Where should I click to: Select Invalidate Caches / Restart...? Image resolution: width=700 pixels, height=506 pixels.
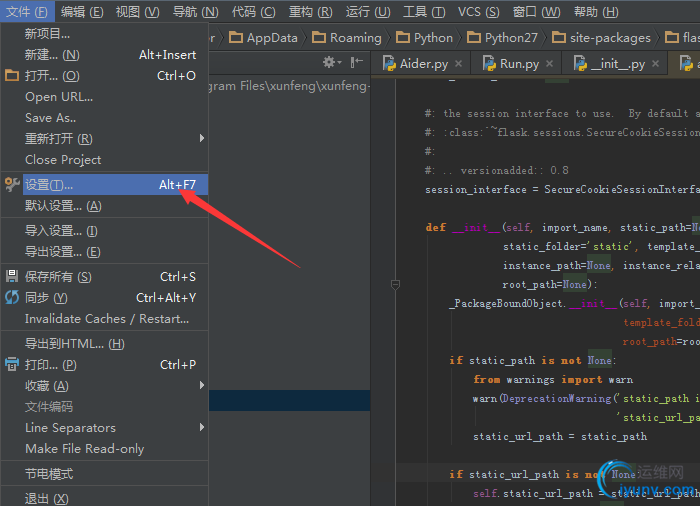[104, 318]
